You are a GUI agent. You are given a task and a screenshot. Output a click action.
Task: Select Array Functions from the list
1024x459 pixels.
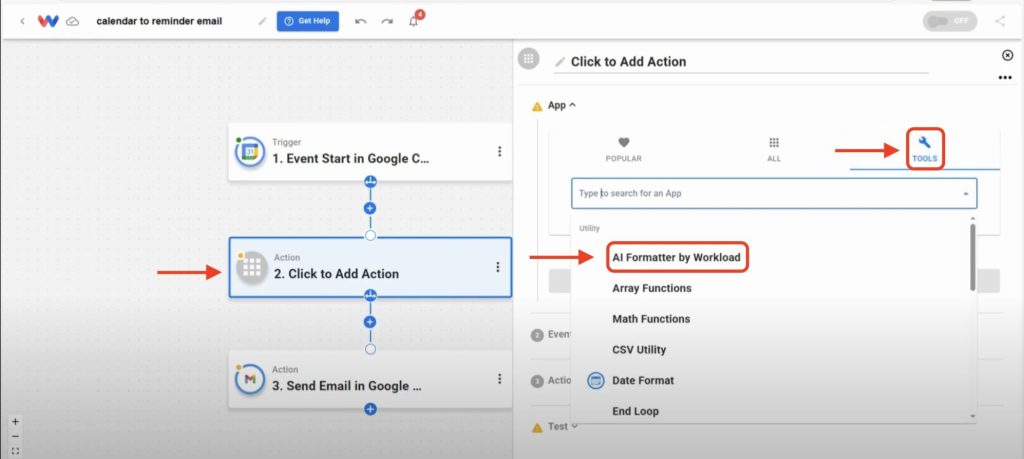(652, 288)
